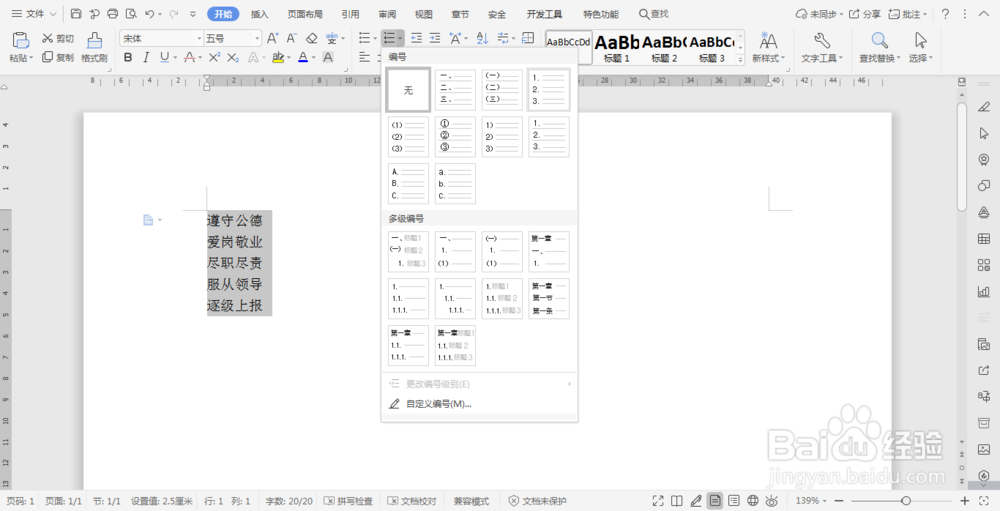1000x511 pixels.
Task: Select the None (无) numbering option
Action: pos(408,91)
